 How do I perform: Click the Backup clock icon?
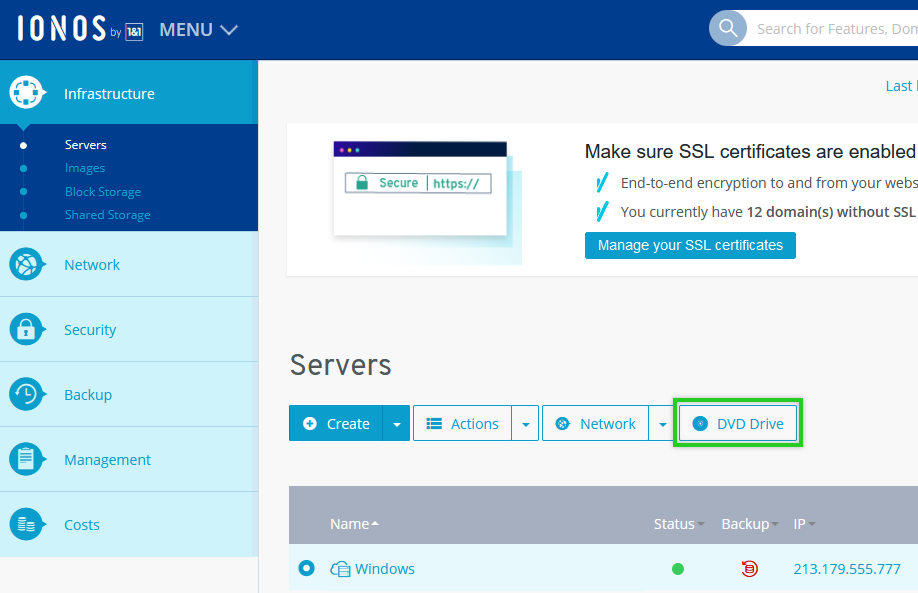pos(27,394)
